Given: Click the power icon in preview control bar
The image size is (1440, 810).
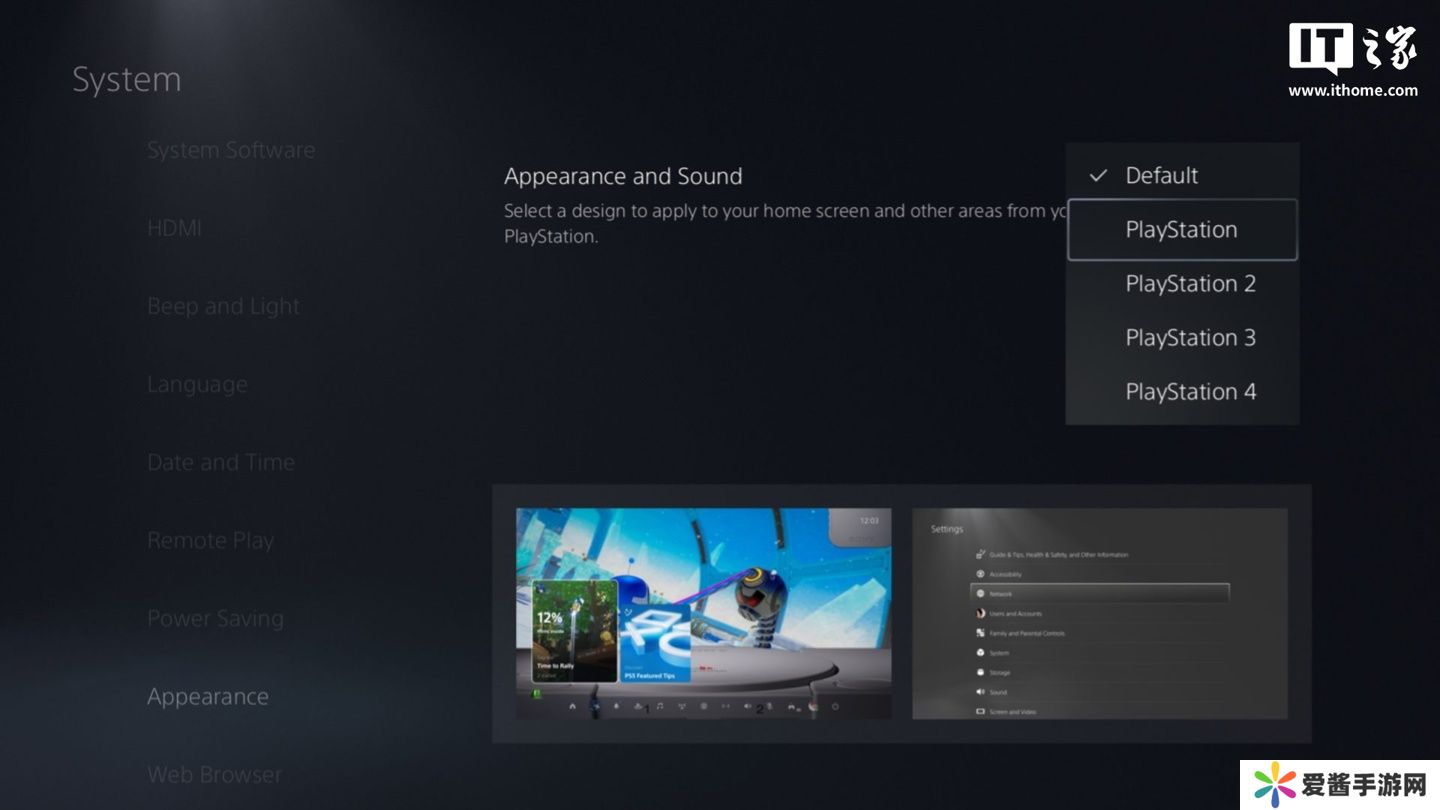Looking at the screenshot, I should point(835,707).
